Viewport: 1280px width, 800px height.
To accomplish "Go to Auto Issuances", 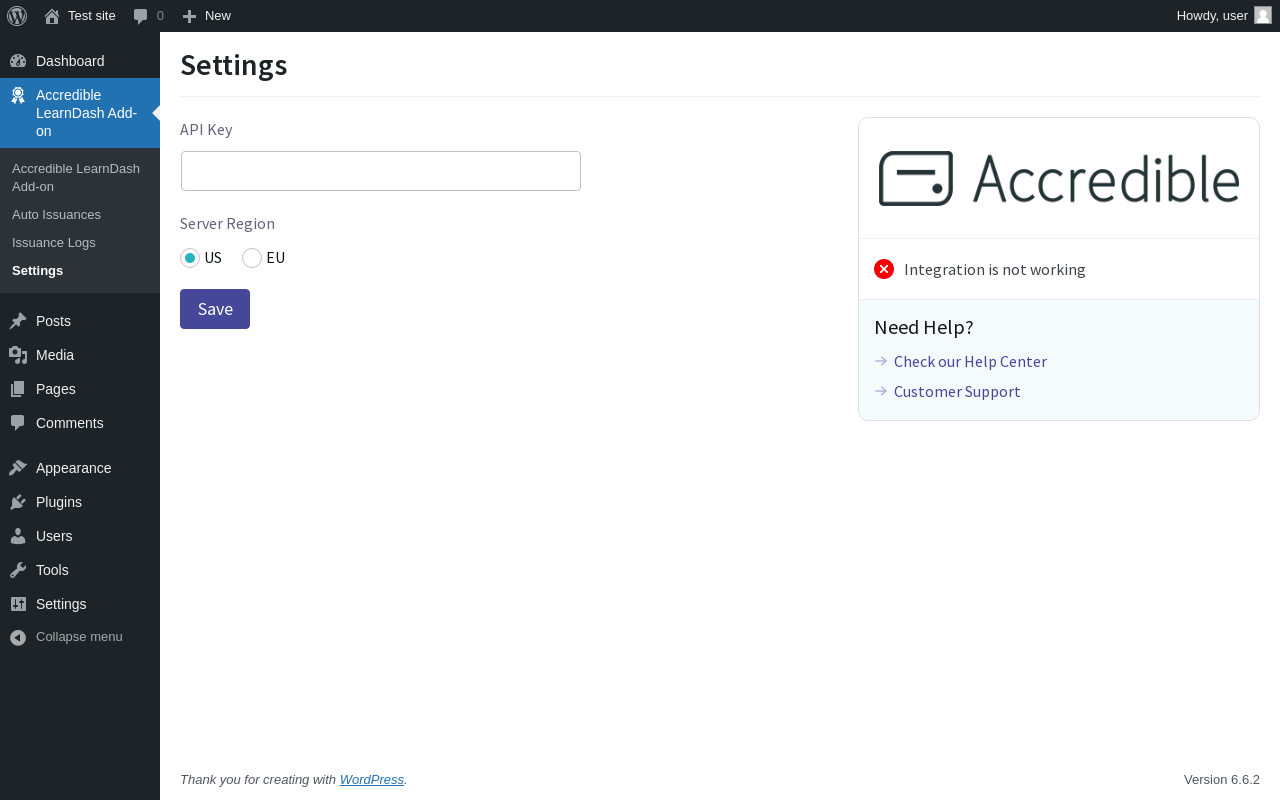I will (80, 215).
